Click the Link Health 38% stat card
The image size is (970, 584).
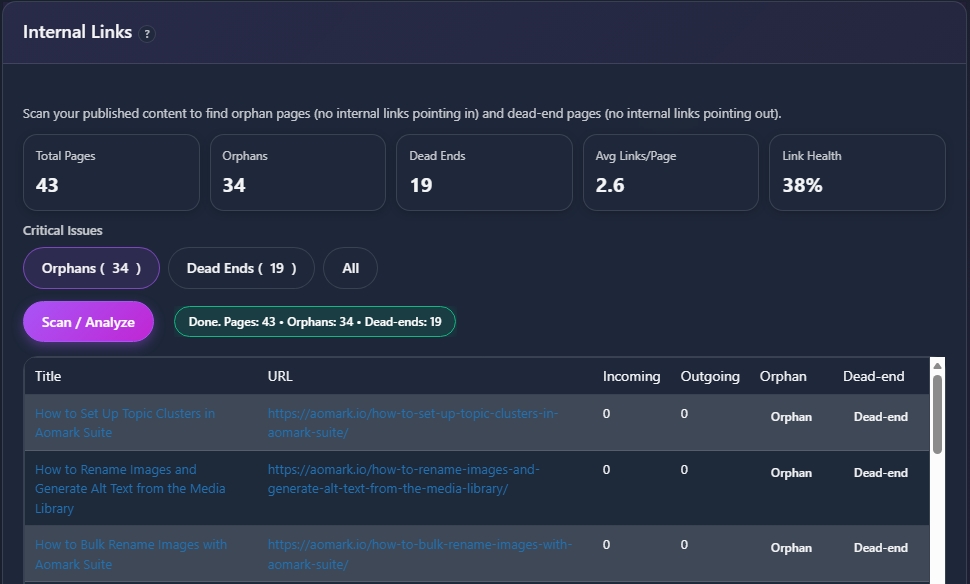[x=857, y=172]
